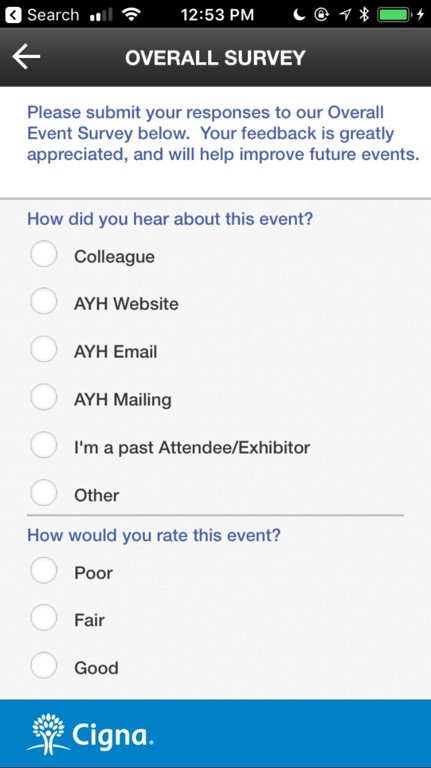The height and width of the screenshot is (768, 431).
Task: Tap the Bluetooth status icon
Action: (364, 15)
